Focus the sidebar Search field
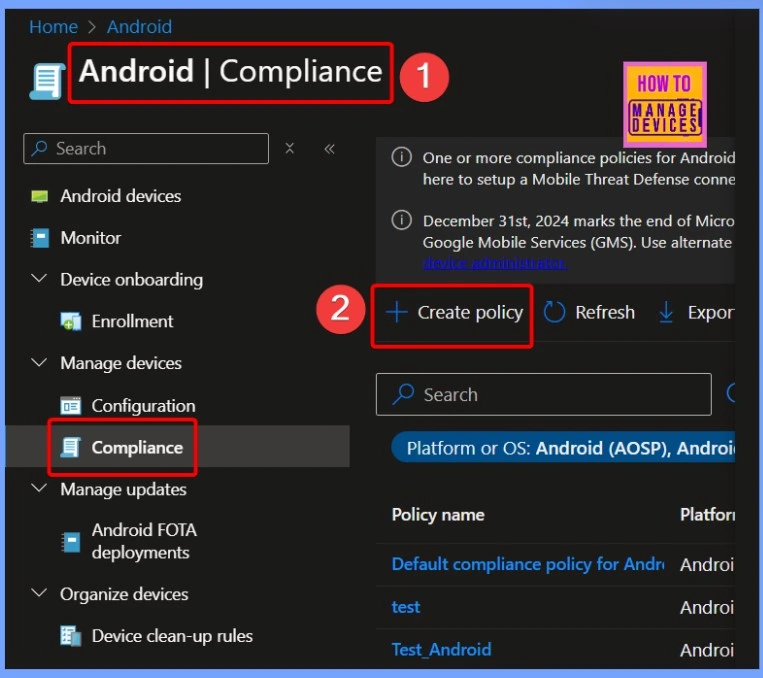 point(145,148)
